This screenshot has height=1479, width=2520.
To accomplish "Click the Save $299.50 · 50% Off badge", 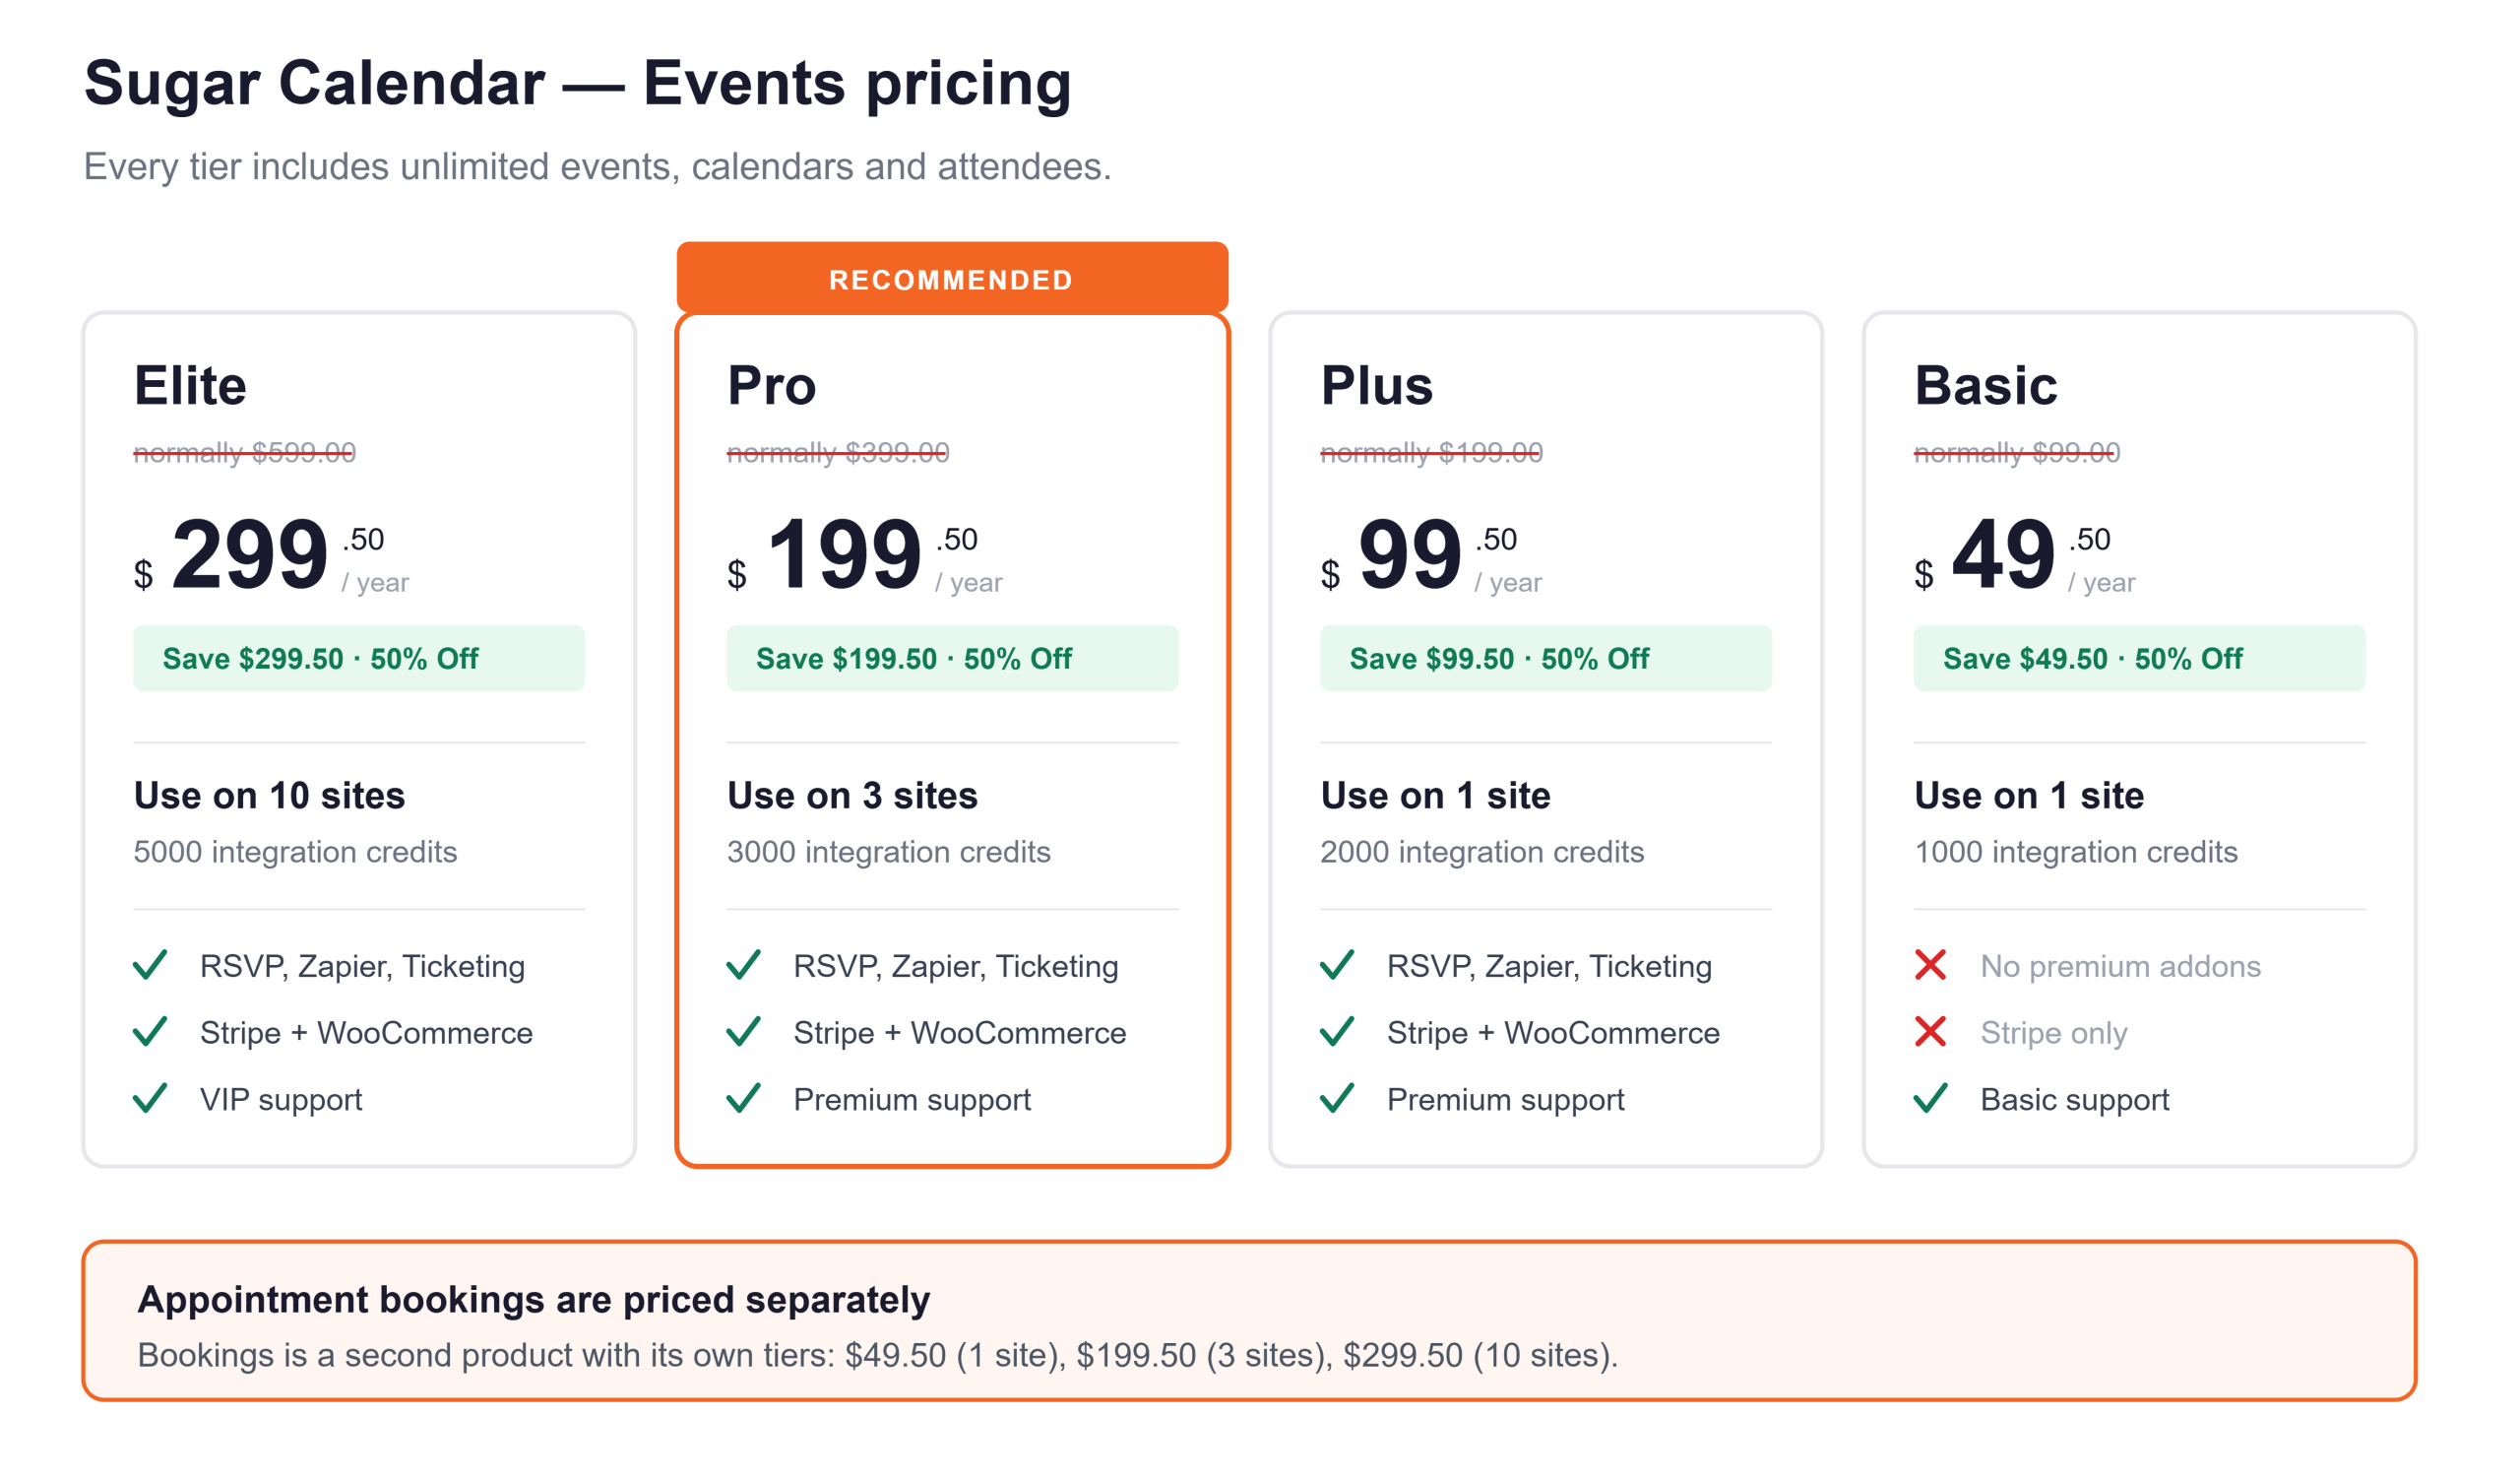I will tap(359, 658).
